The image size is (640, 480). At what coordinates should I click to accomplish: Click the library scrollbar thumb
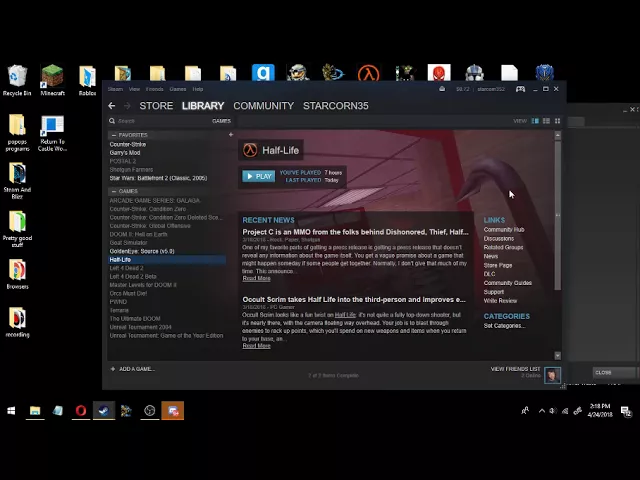point(558,215)
